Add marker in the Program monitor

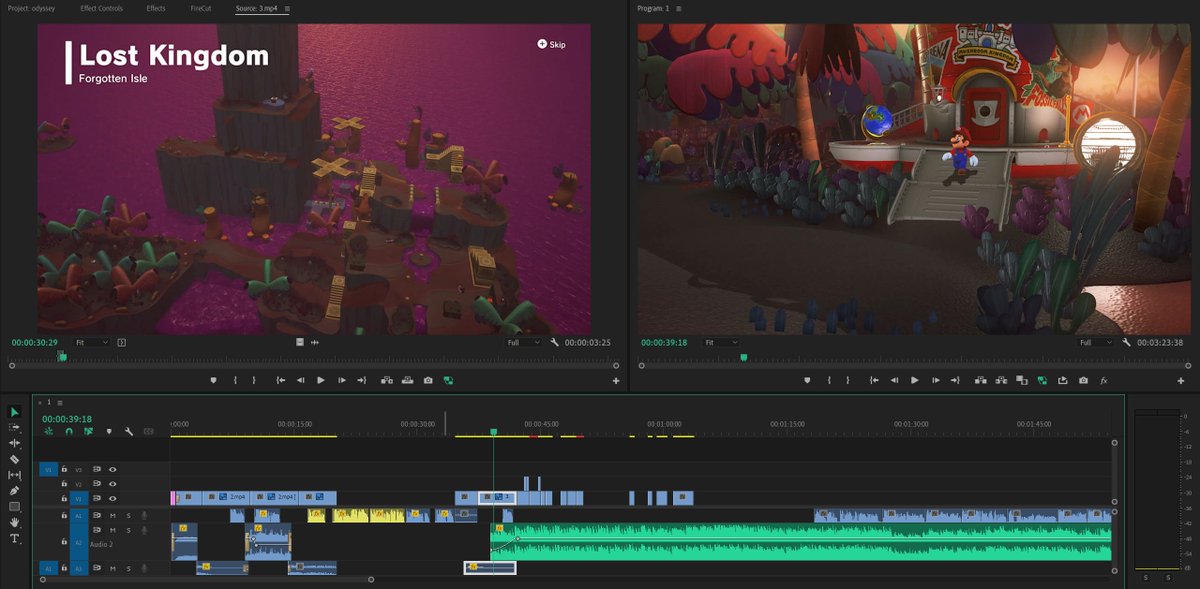click(x=807, y=380)
